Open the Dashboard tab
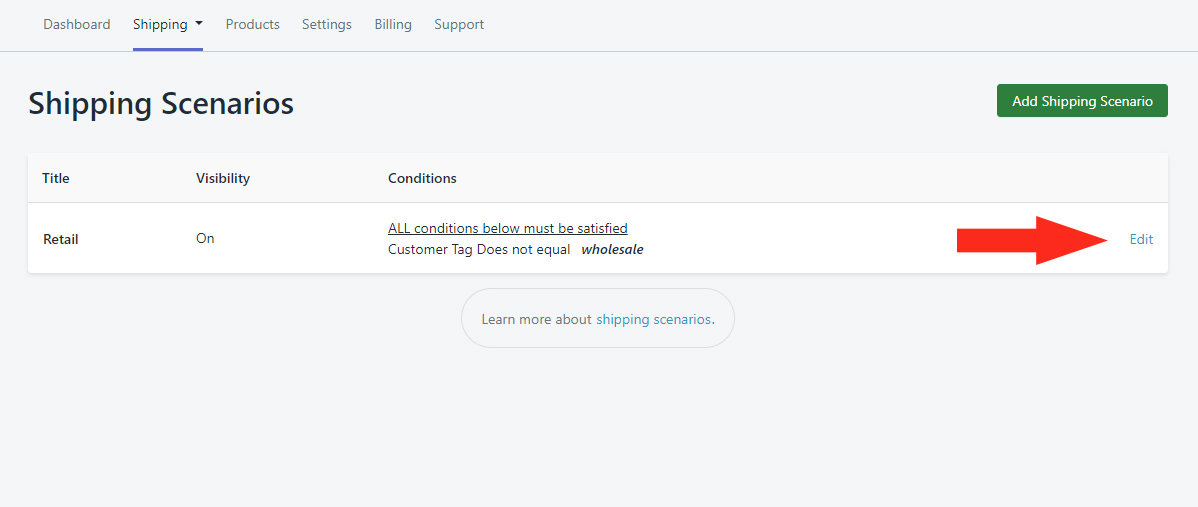The height and width of the screenshot is (507, 1198). (x=77, y=24)
